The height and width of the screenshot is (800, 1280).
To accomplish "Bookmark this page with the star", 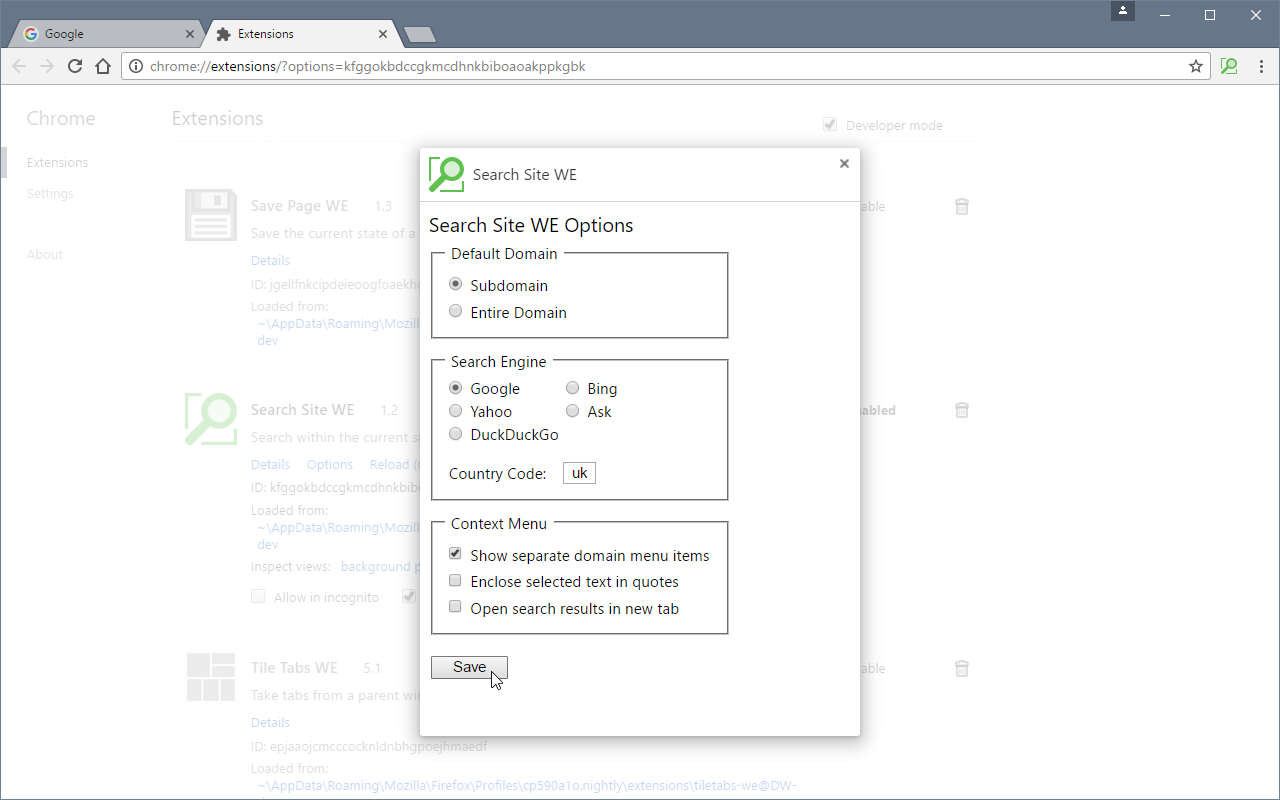I will tap(1195, 66).
